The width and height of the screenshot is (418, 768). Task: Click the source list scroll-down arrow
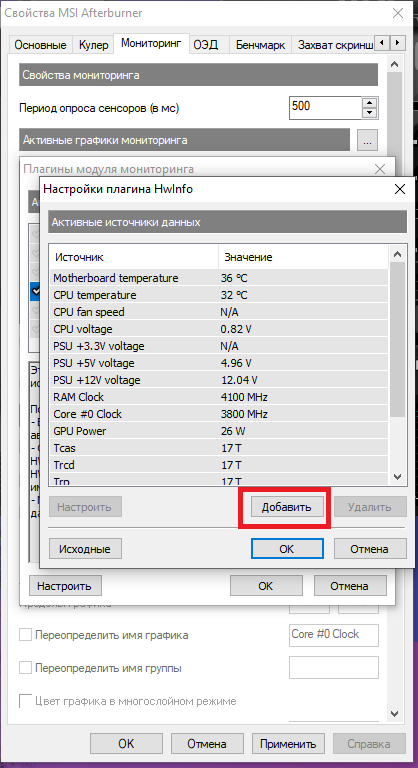[x=397, y=477]
